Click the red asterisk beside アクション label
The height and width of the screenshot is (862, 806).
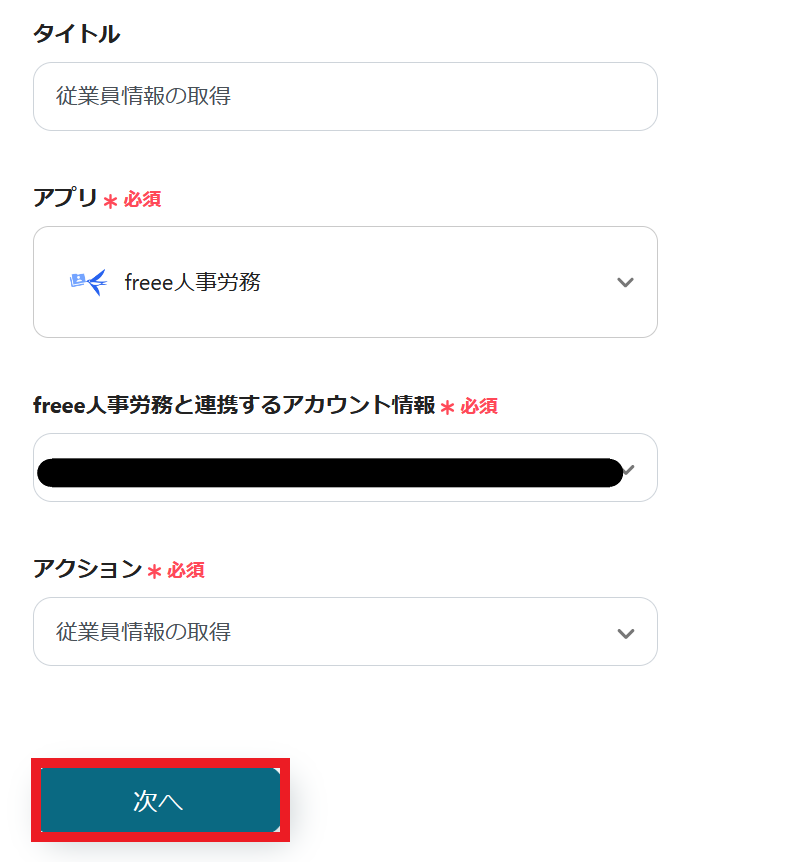[154, 572]
